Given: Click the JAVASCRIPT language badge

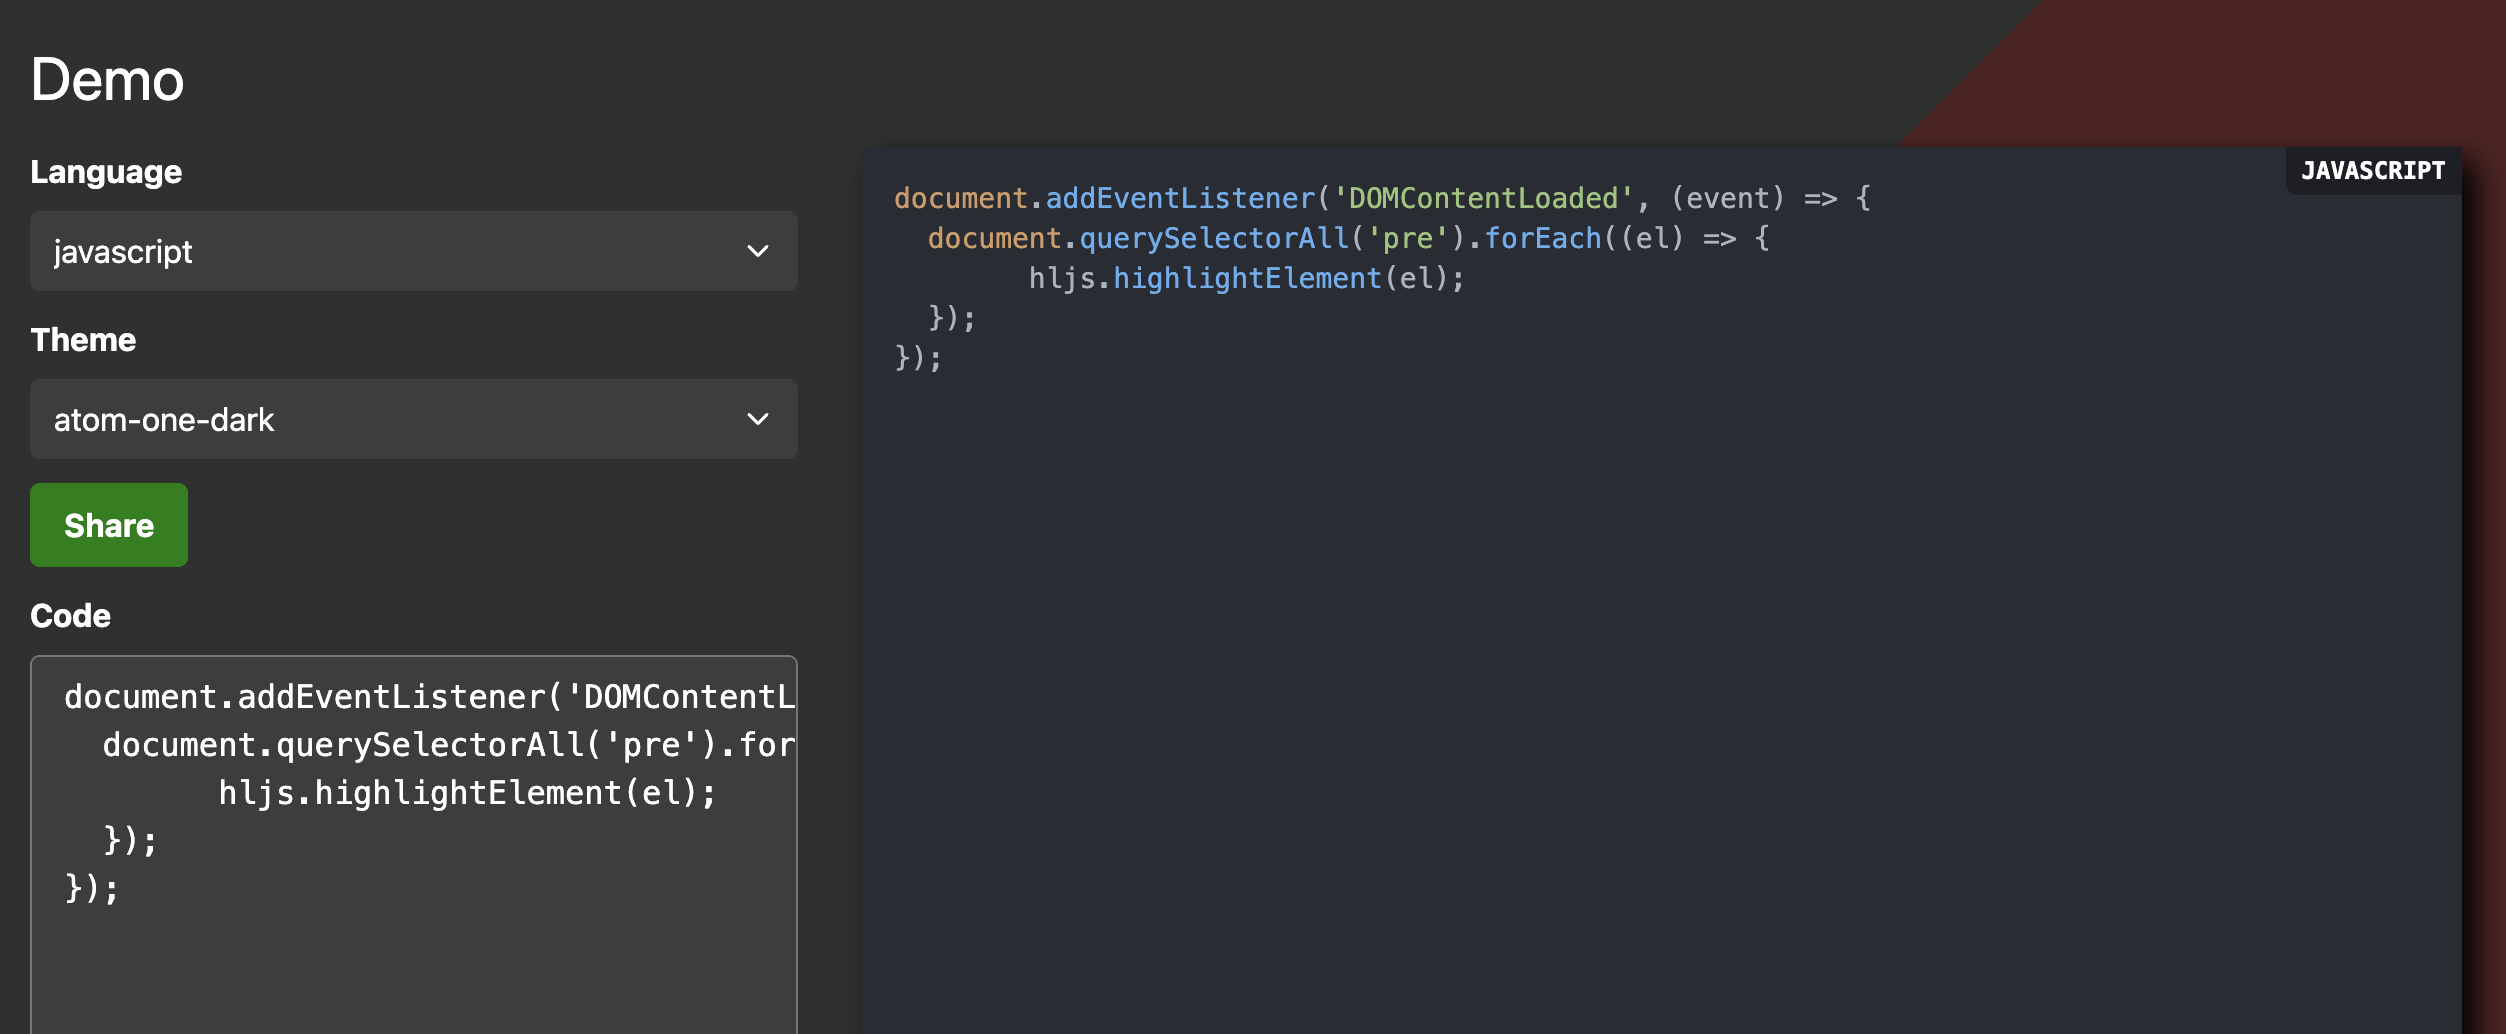Looking at the screenshot, I should click(x=2372, y=171).
